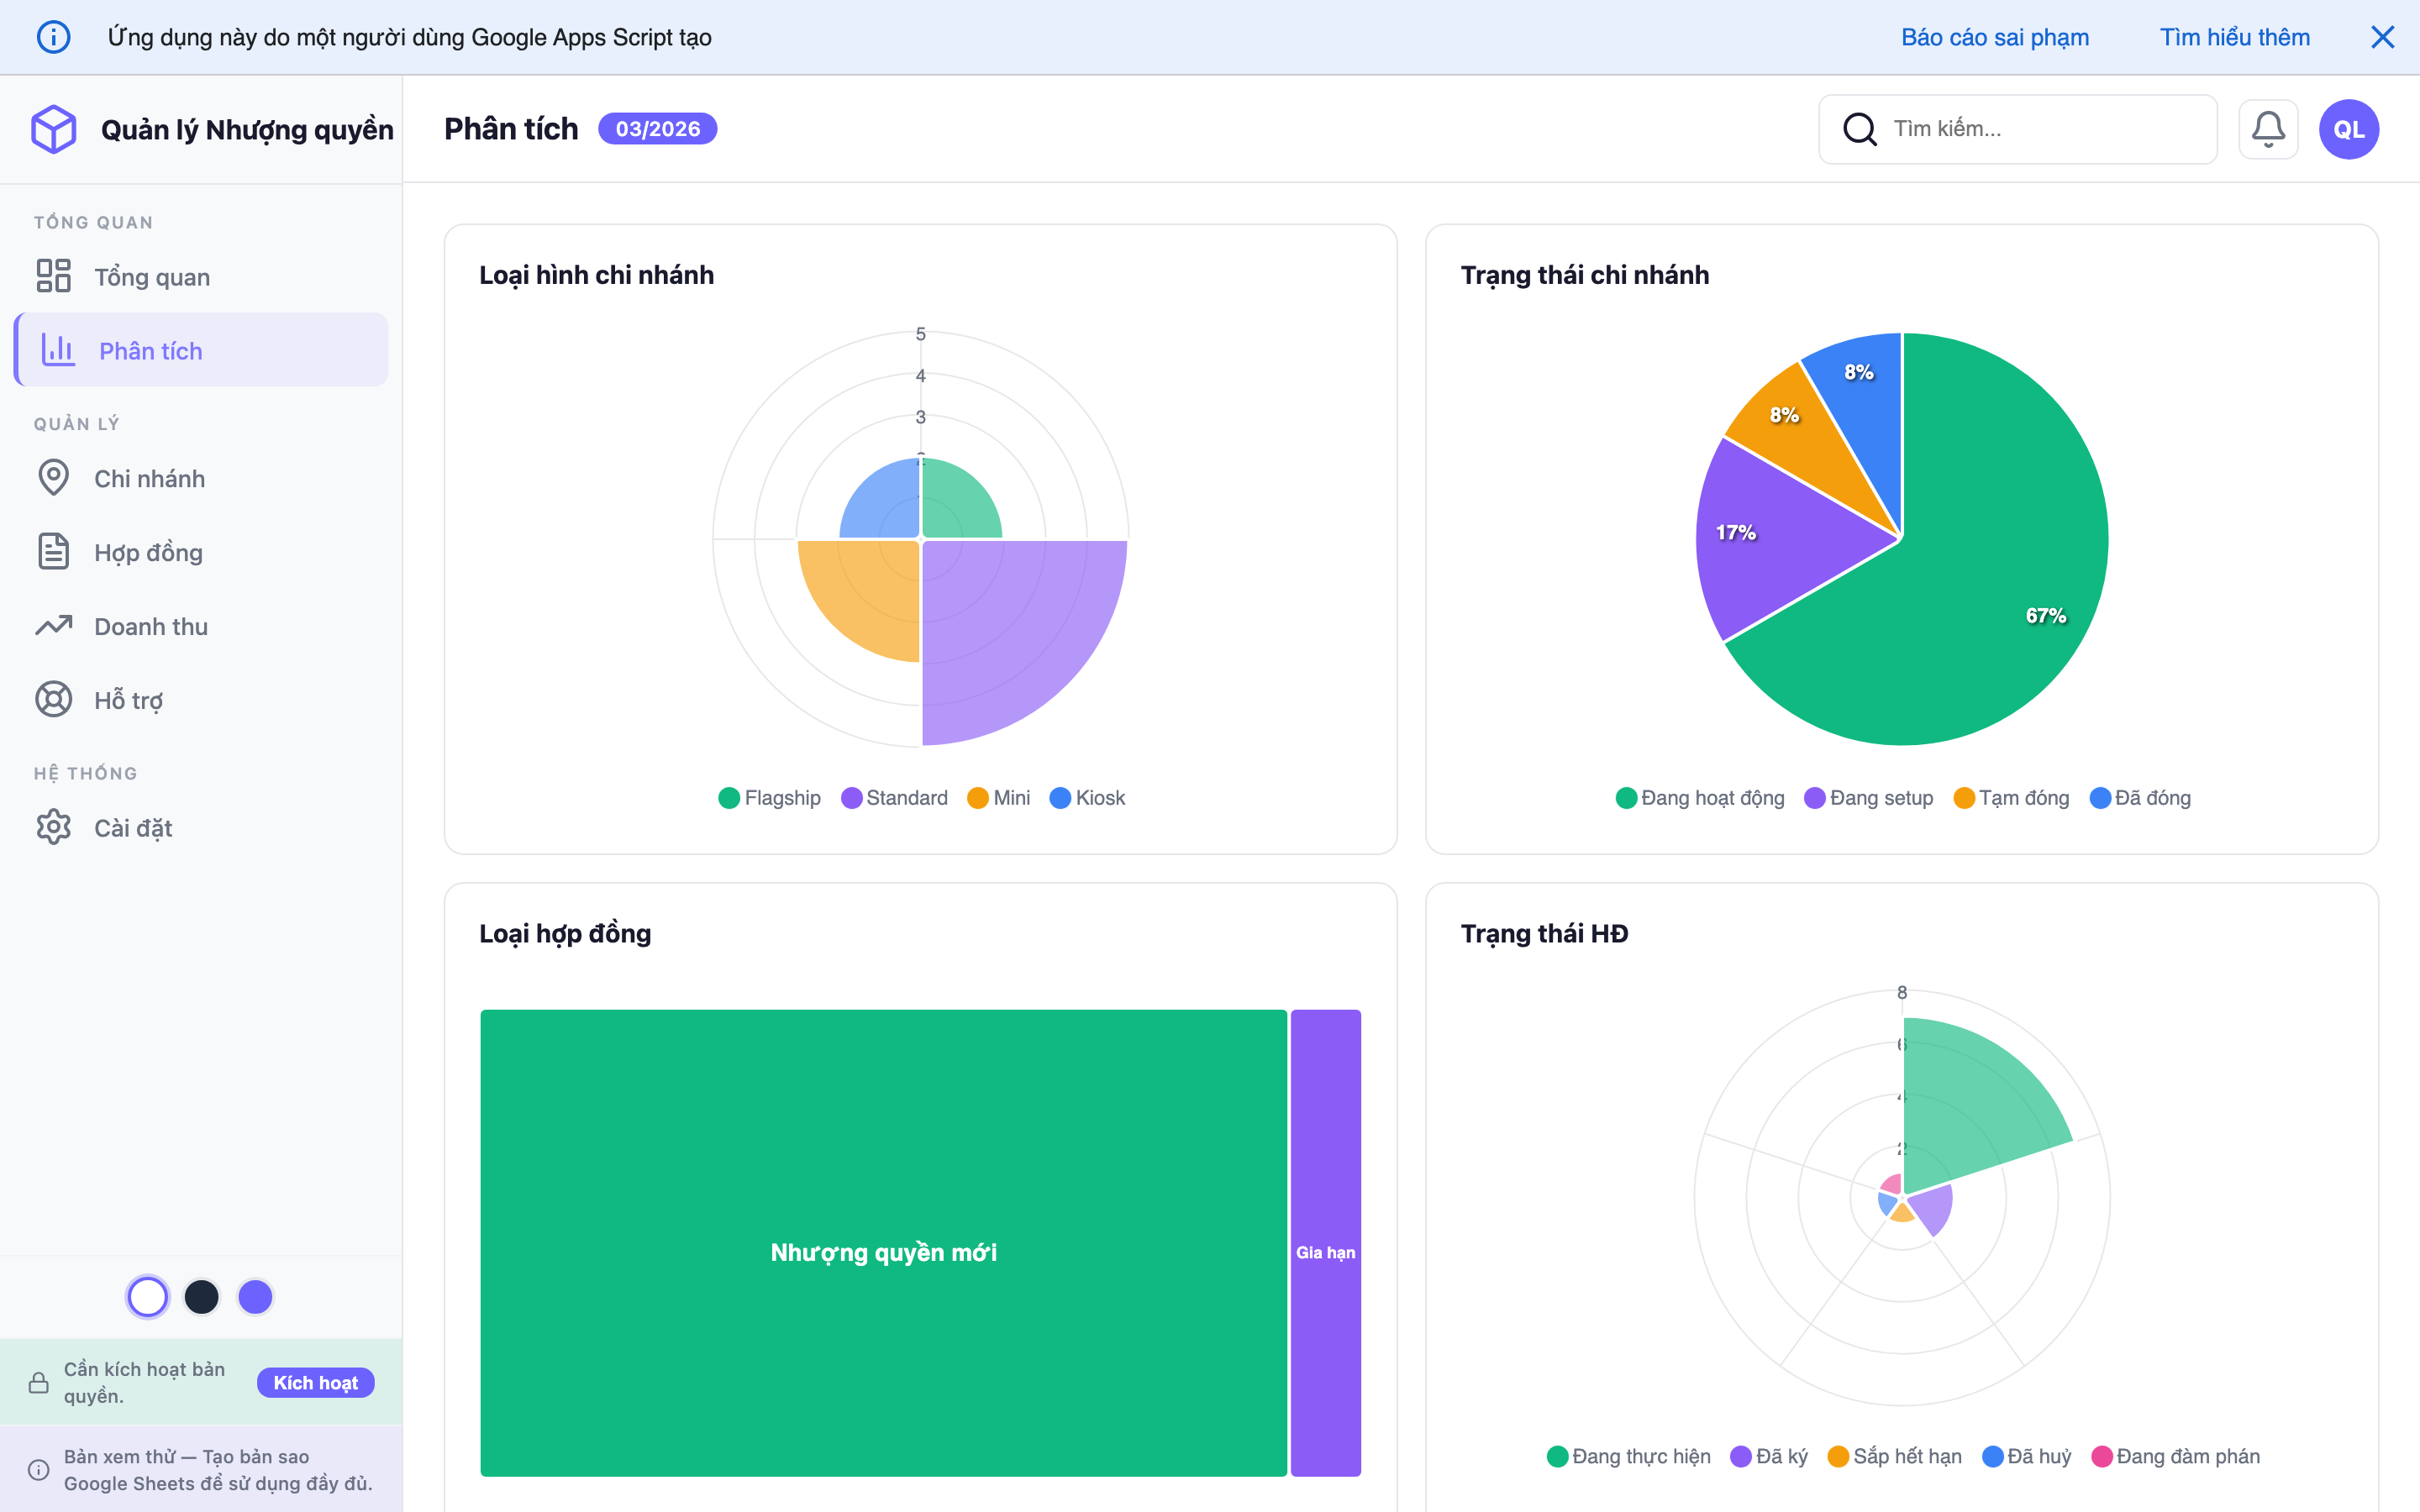Select the dark theme color swatch
The image size is (2420, 1512).
point(202,1297)
